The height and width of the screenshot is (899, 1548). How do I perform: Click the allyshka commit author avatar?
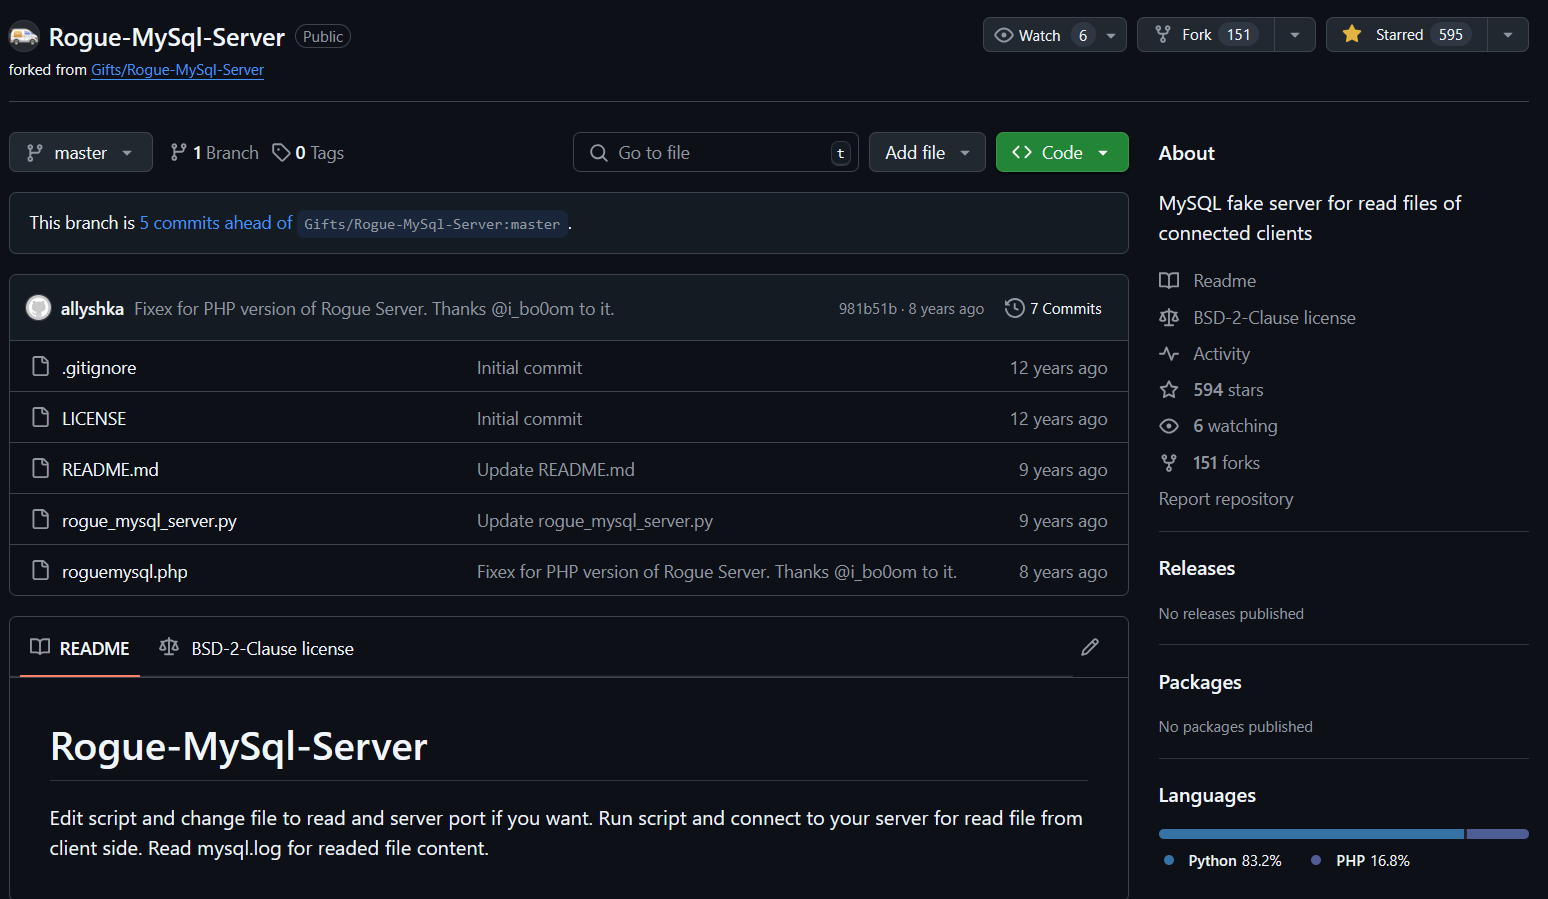[38, 308]
